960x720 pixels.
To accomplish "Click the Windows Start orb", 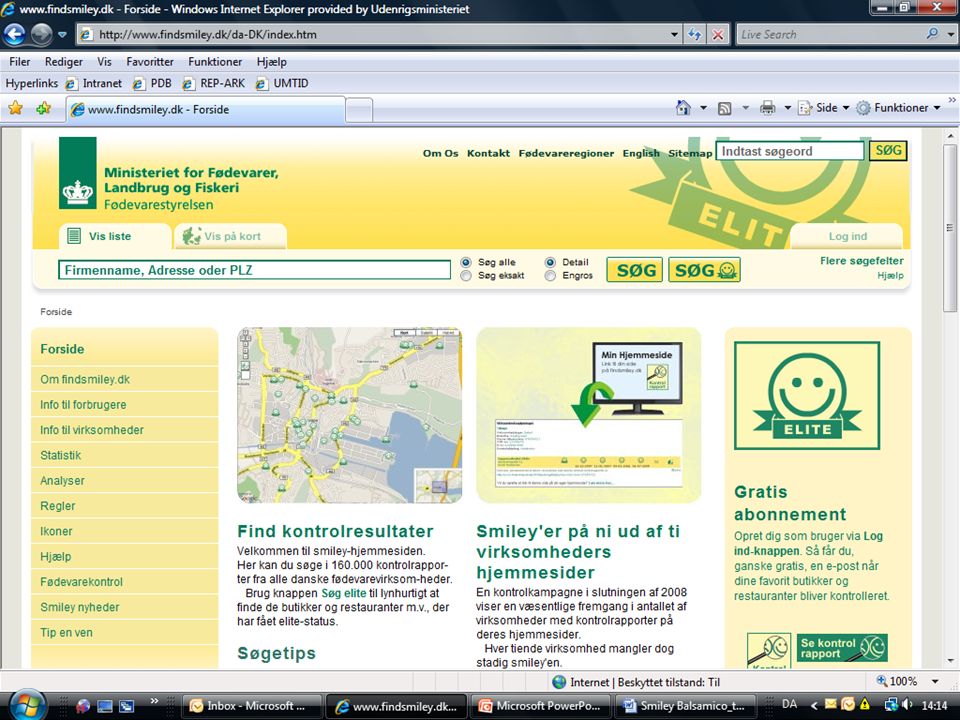I will point(26,704).
